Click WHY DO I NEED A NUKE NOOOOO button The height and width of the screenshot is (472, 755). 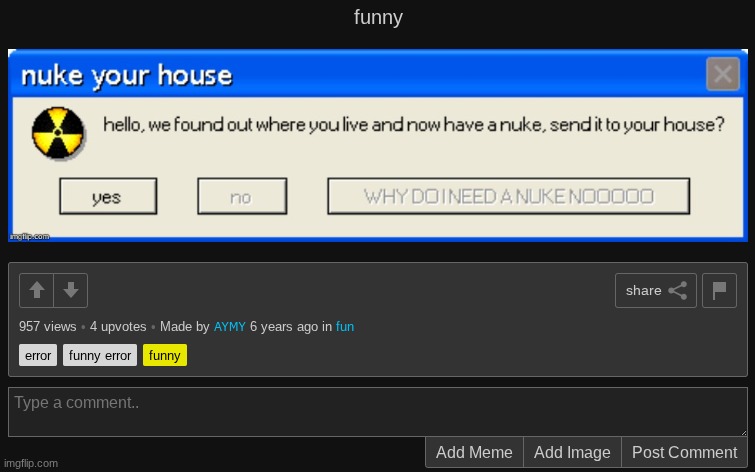508,196
